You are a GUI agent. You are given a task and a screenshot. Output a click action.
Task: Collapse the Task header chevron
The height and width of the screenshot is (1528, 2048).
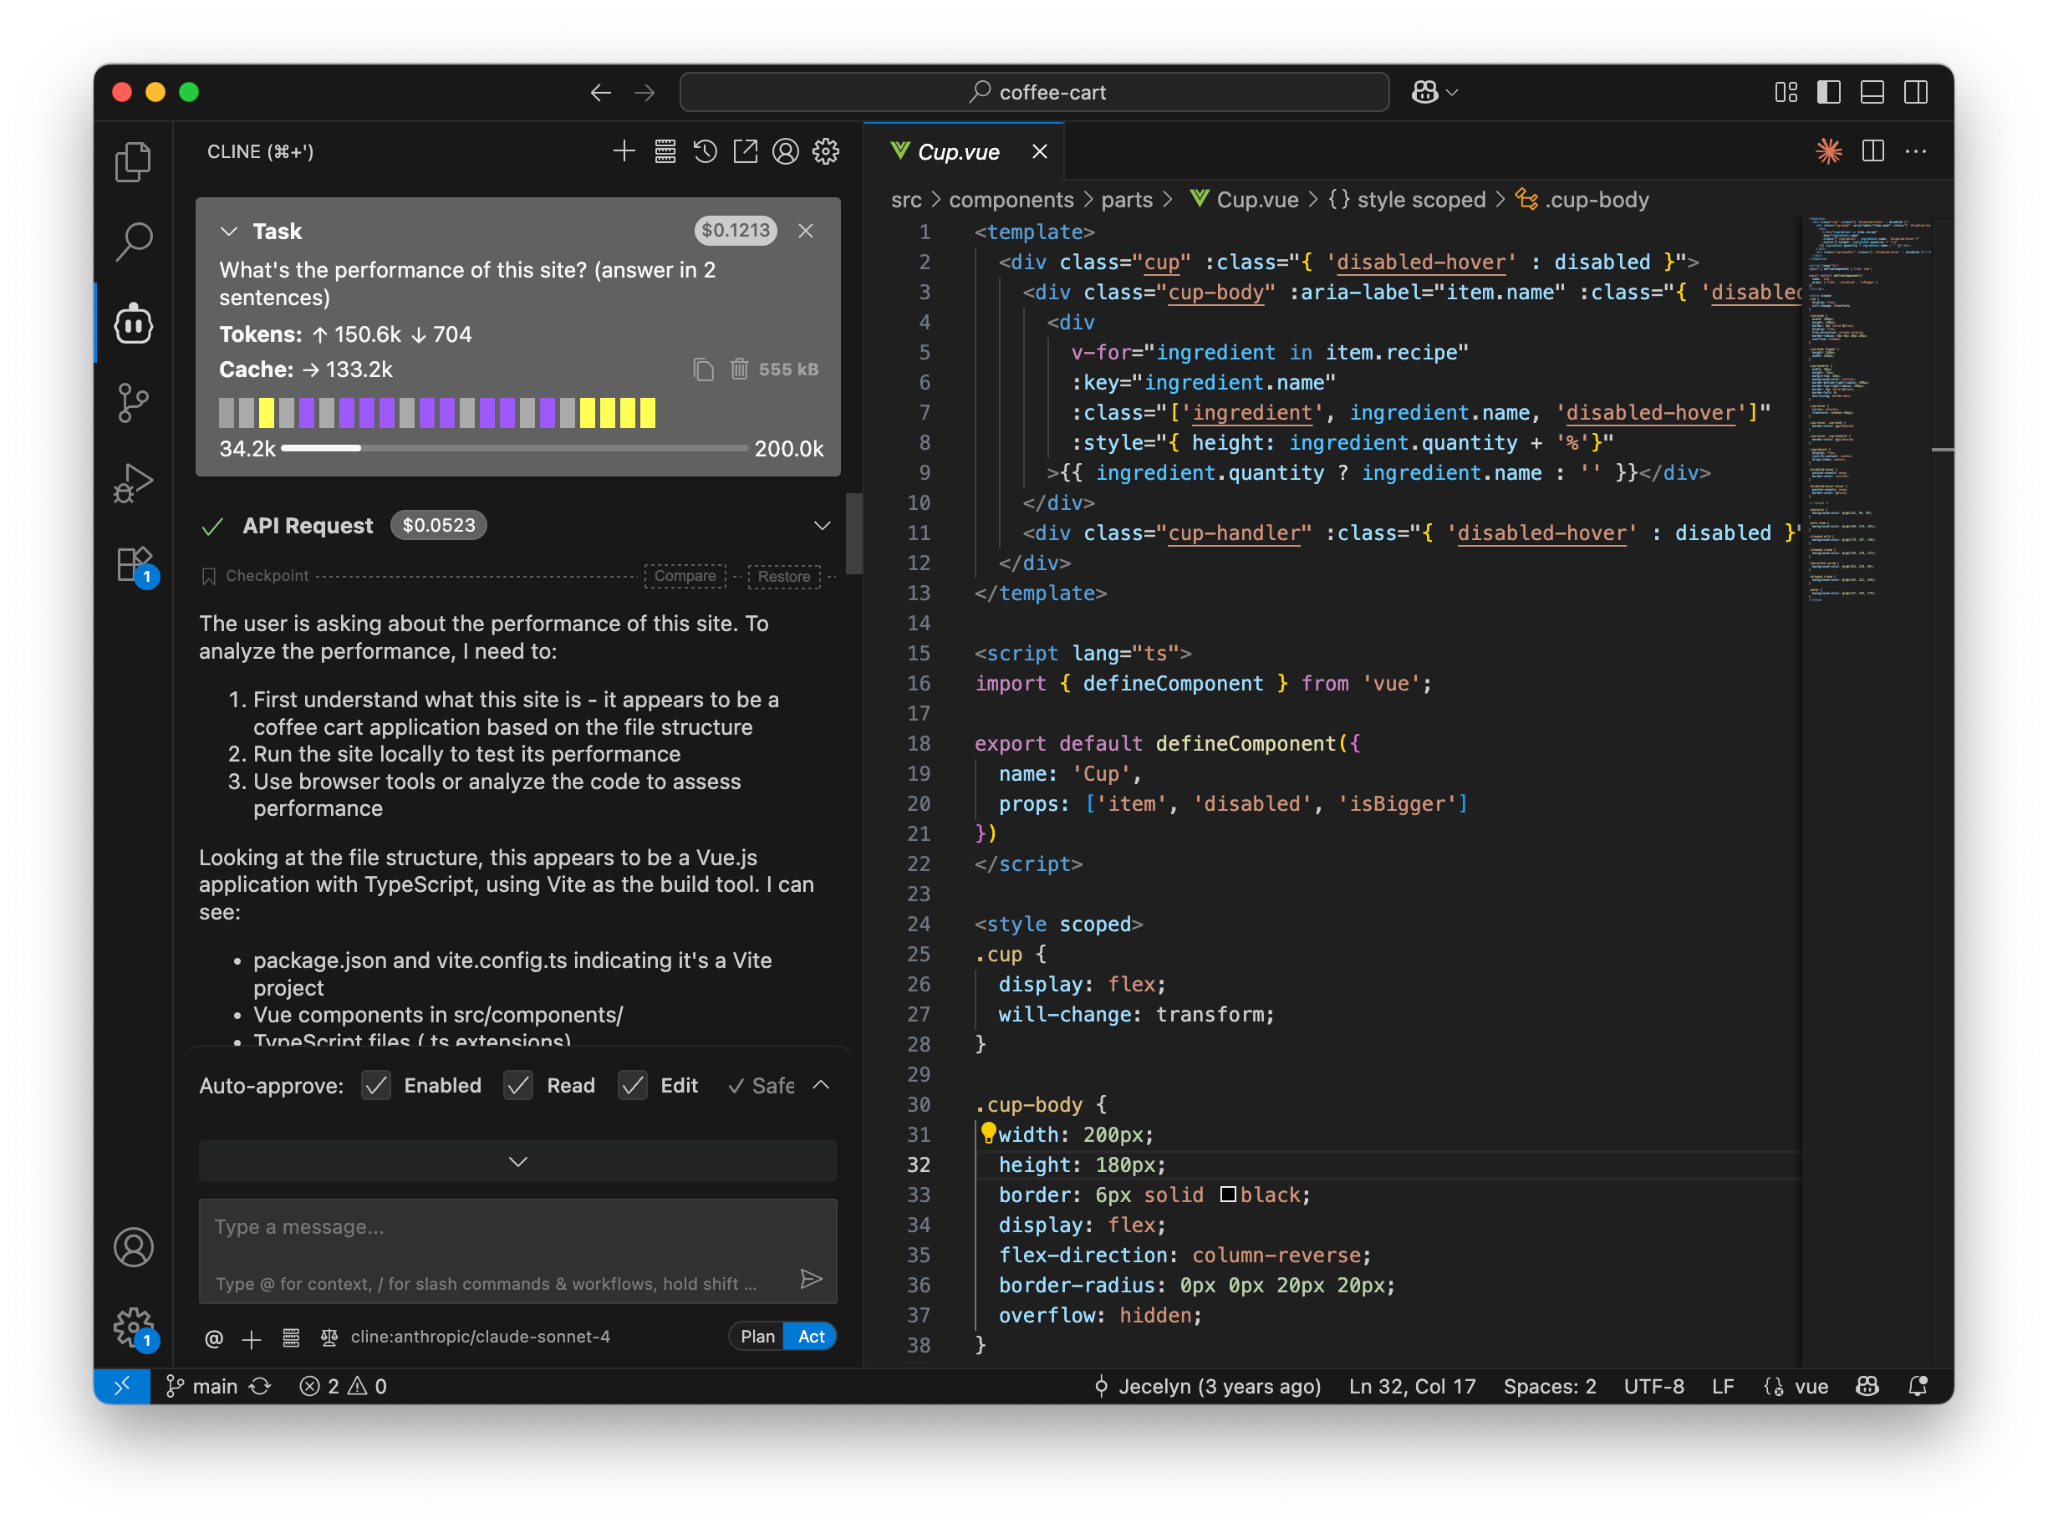point(229,231)
